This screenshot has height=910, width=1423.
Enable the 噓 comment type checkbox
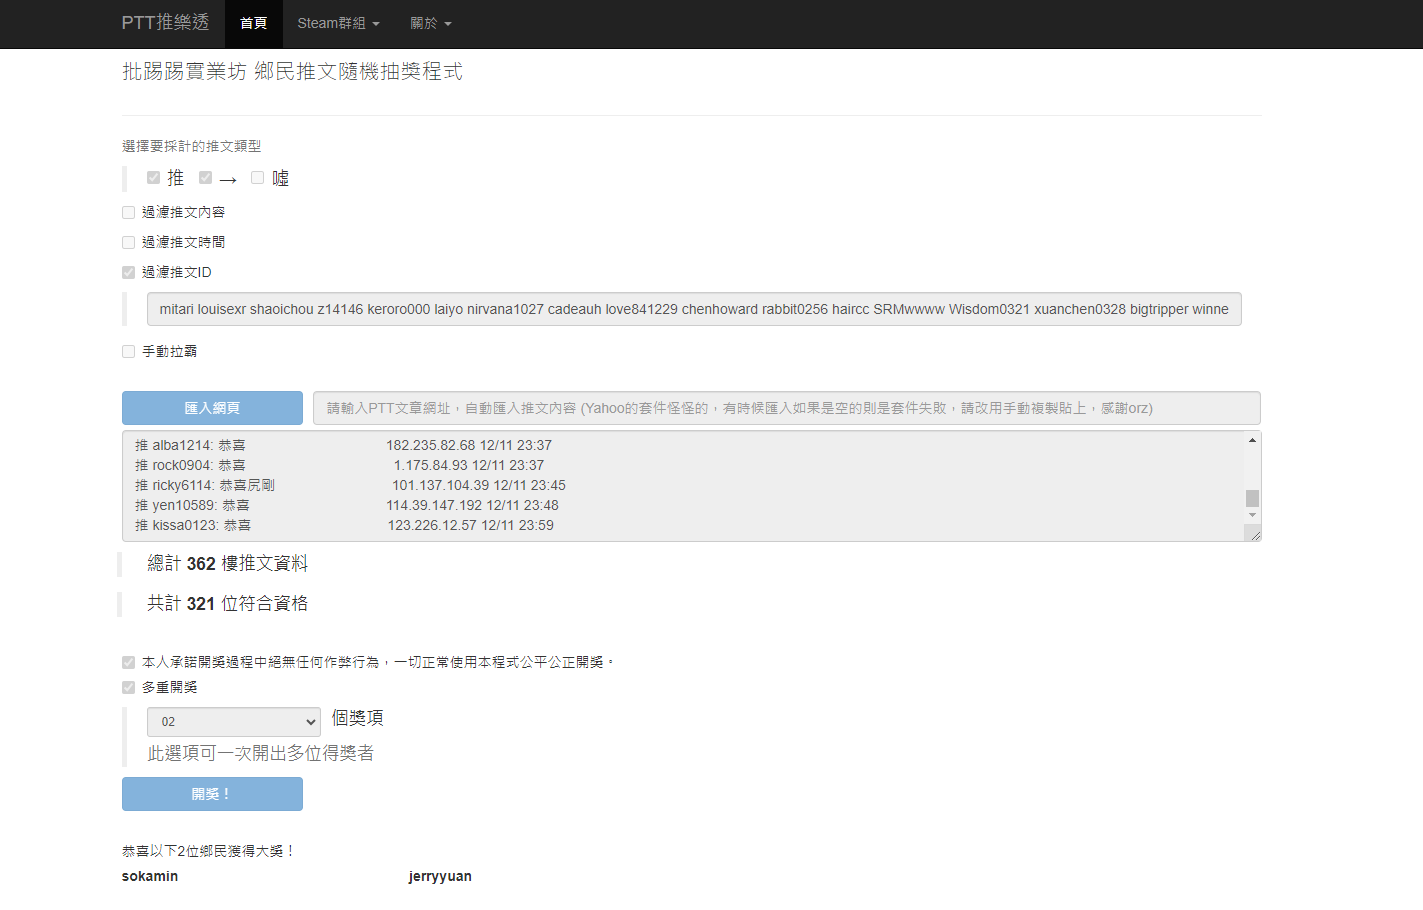point(257,178)
